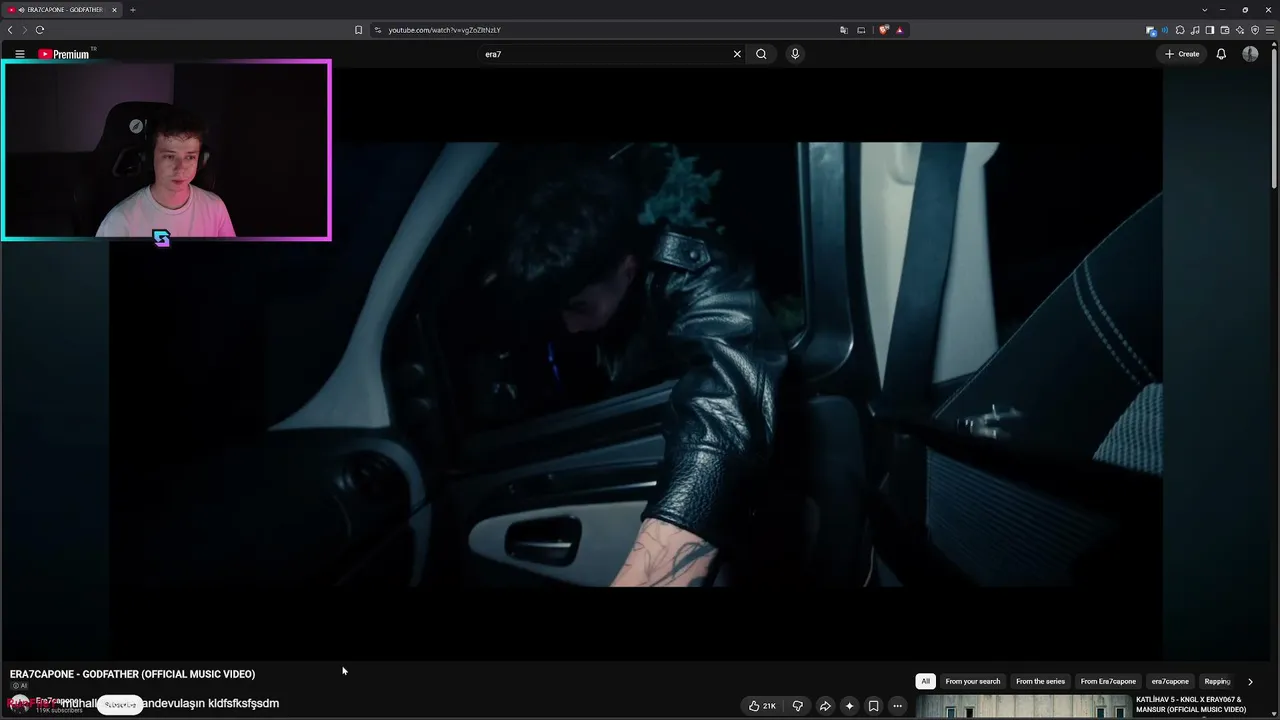Open YouTube notifications bell
This screenshot has width=1280, height=720.
[1221, 54]
